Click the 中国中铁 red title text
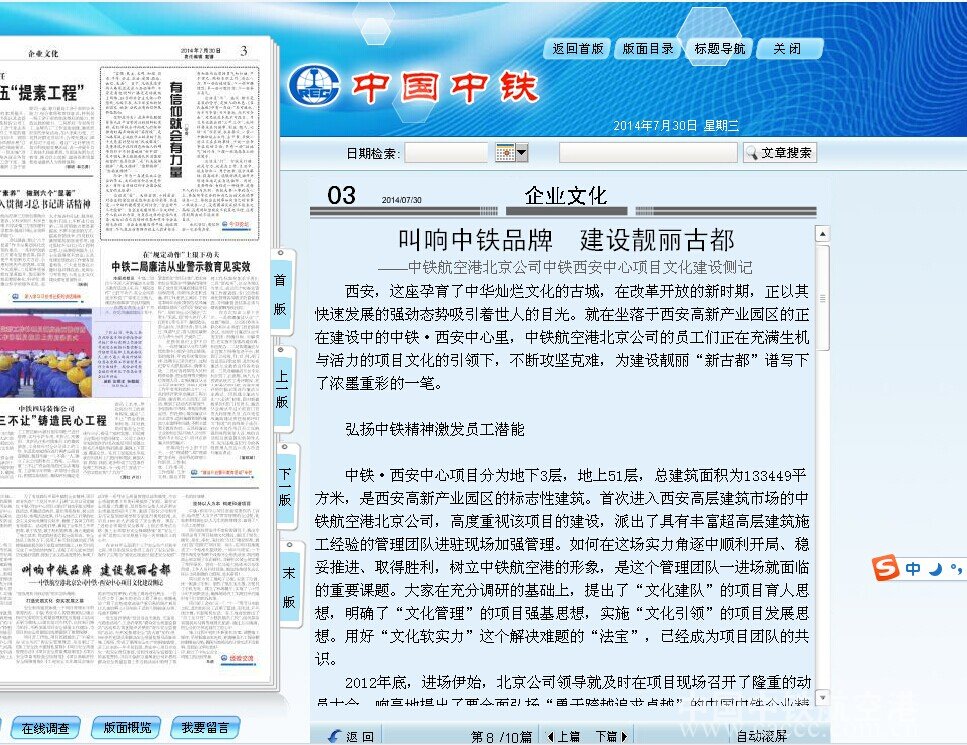Image resolution: width=967 pixels, height=745 pixels. coord(445,86)
